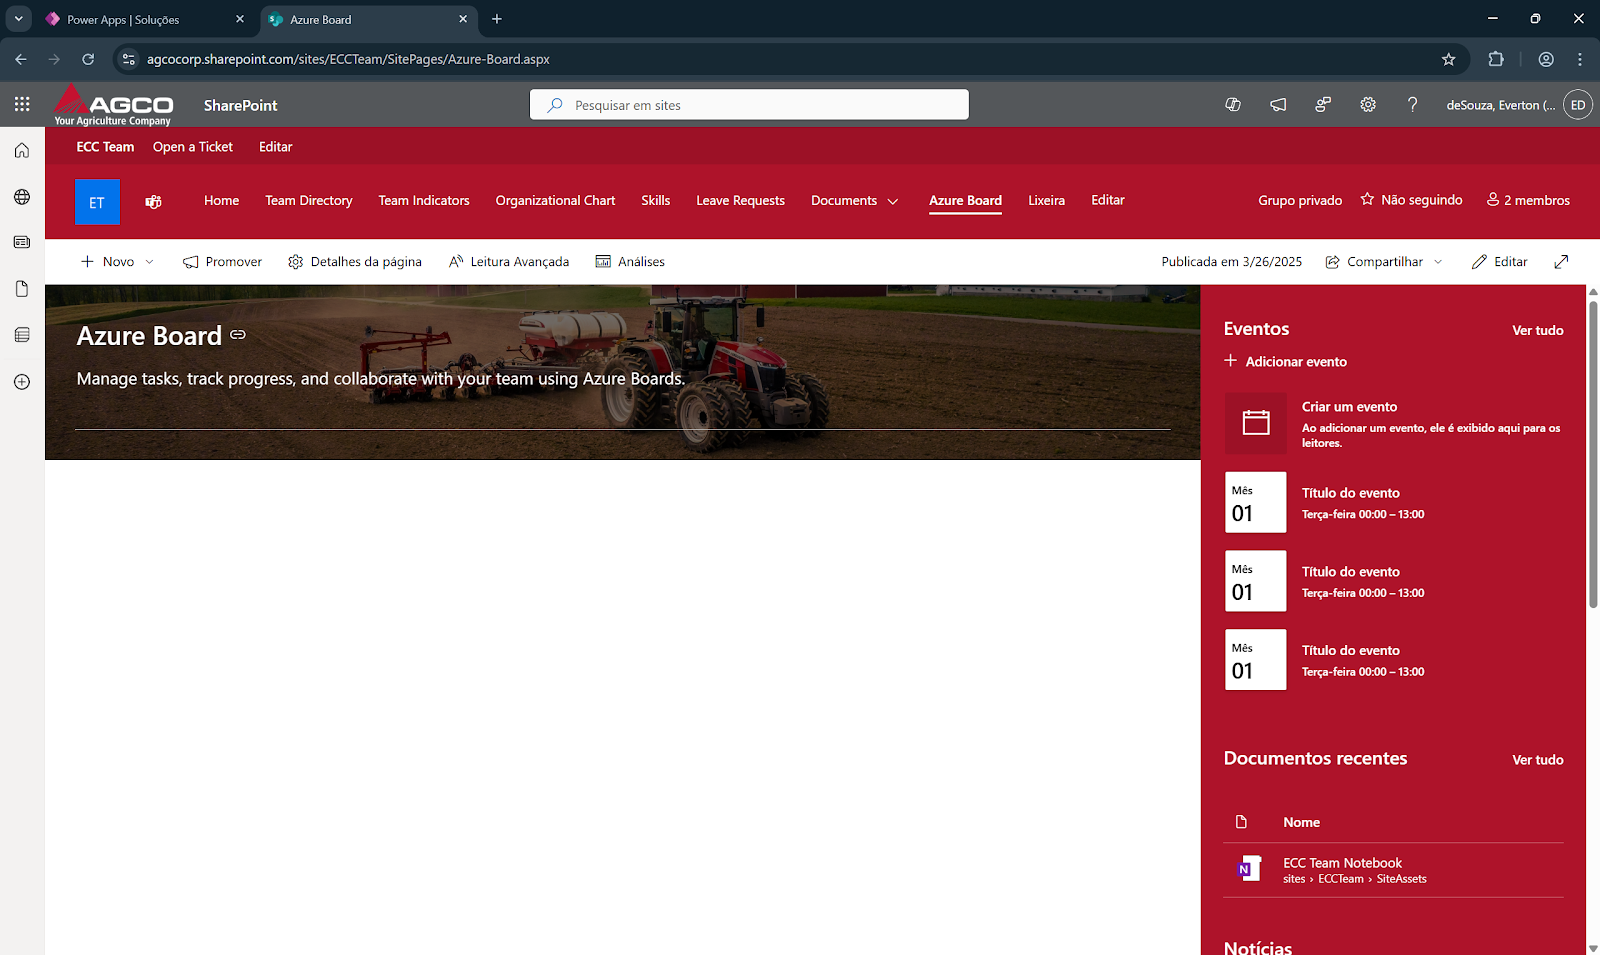
Task: Open the News icon in app bar
Action: 22,242
